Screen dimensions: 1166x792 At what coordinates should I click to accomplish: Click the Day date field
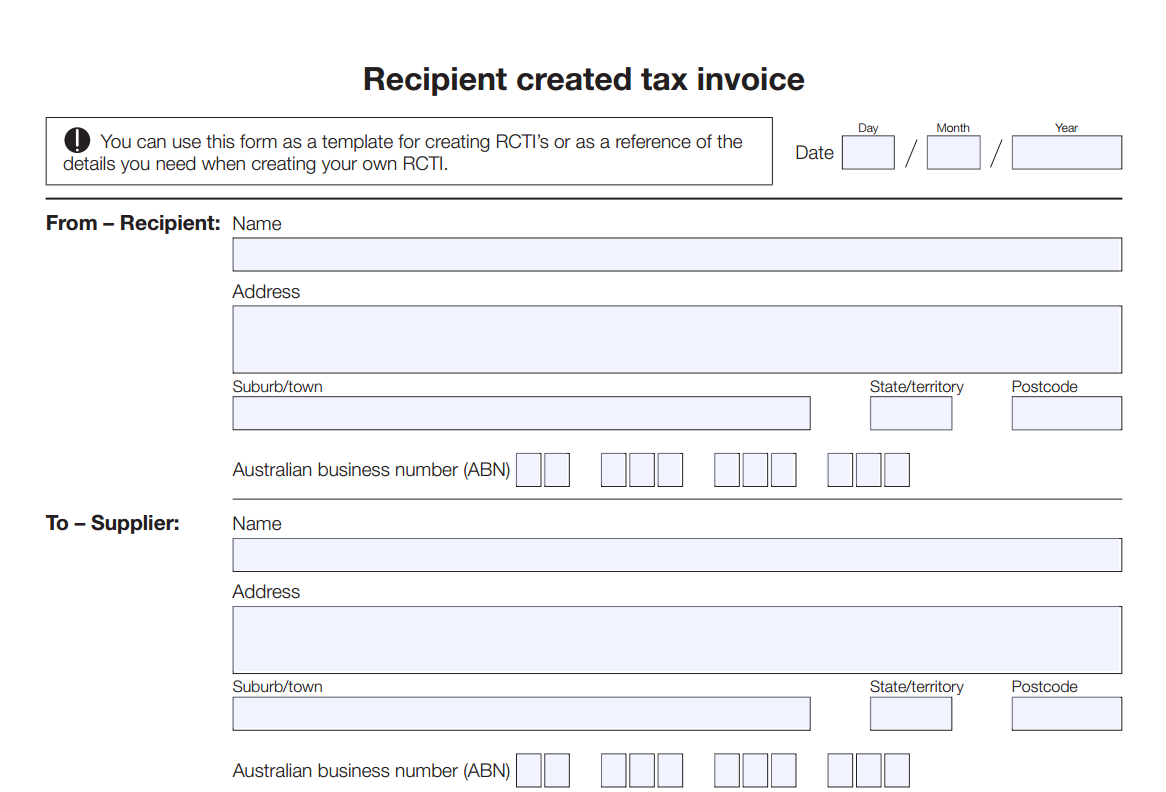868,152
